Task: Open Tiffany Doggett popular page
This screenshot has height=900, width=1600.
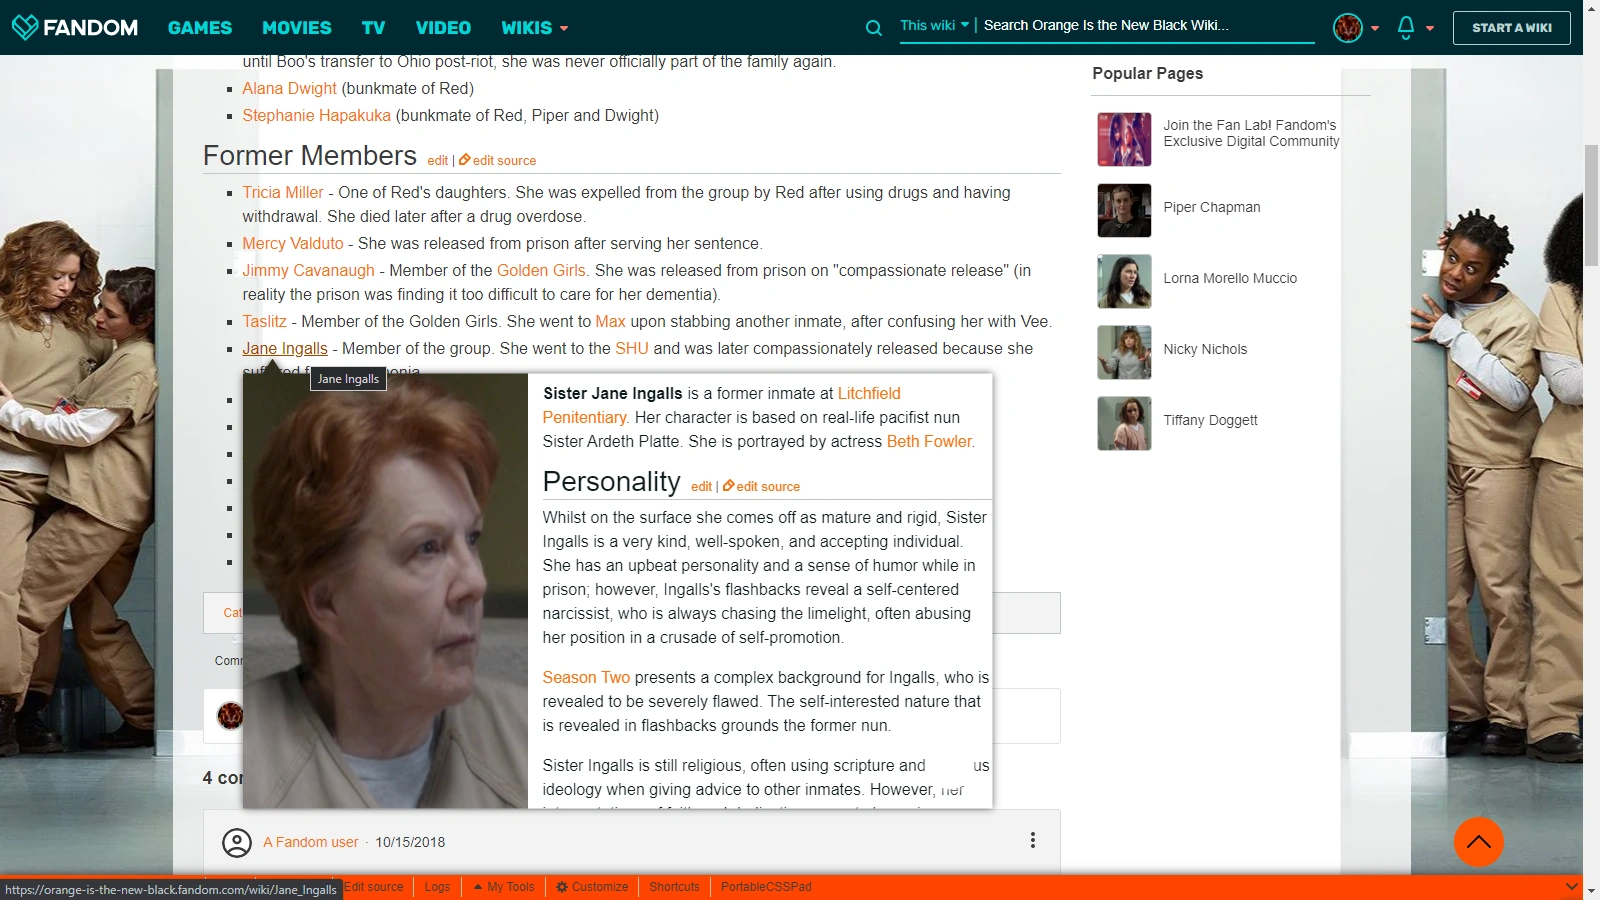Action: click(x=1210, y=421)
